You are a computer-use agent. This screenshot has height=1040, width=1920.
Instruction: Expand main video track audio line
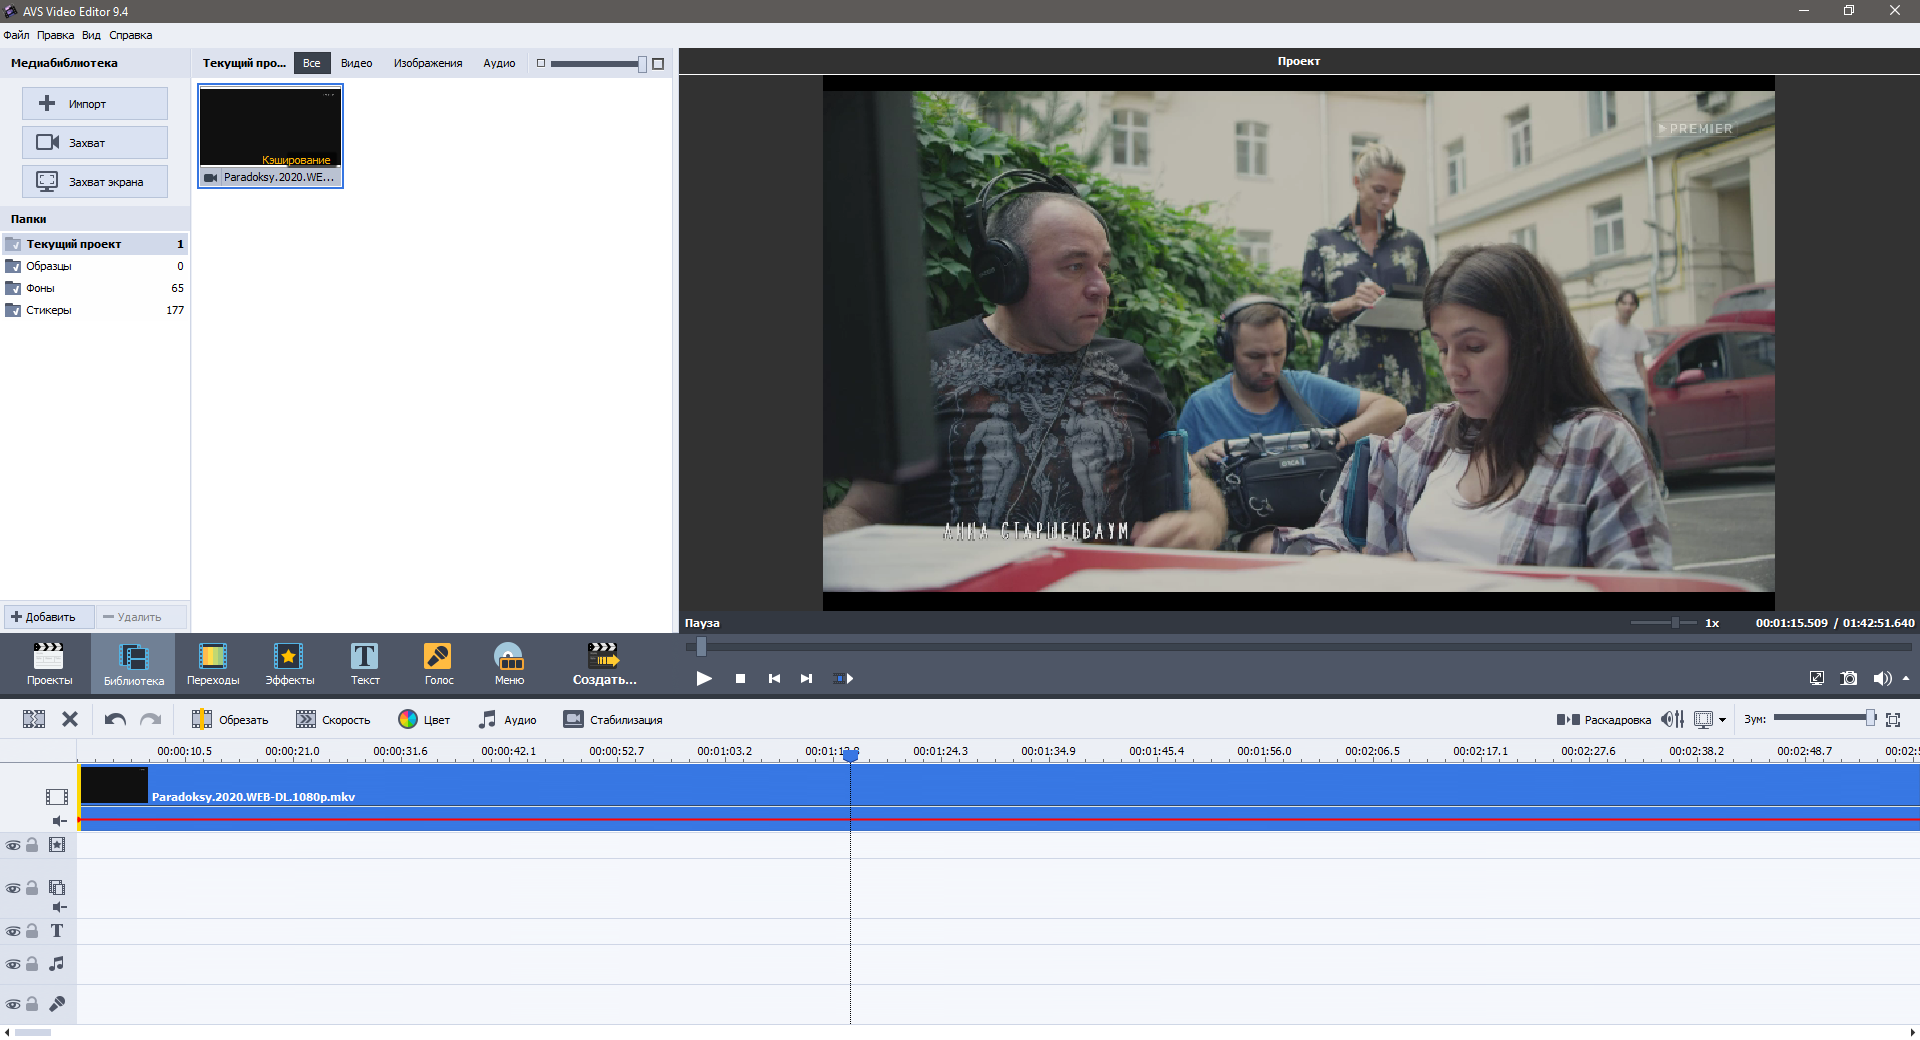[60, 821]
